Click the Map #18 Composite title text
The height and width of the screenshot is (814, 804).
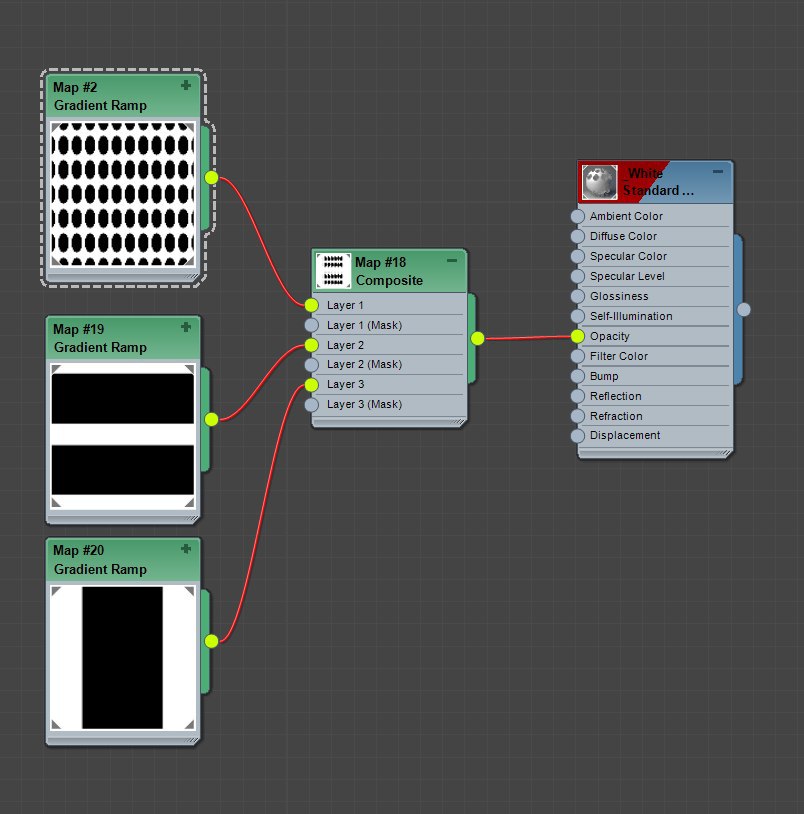click(x=389, y=272)
